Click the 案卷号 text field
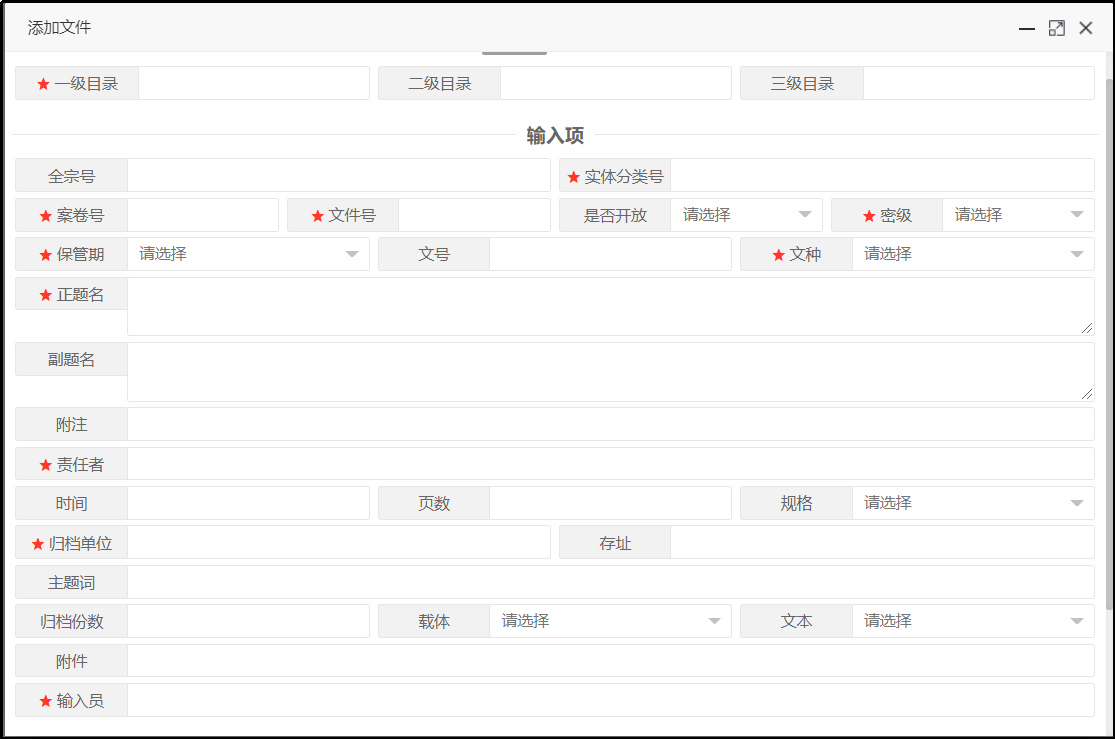Screen dimensions: 1115x739 pos(202,215)
